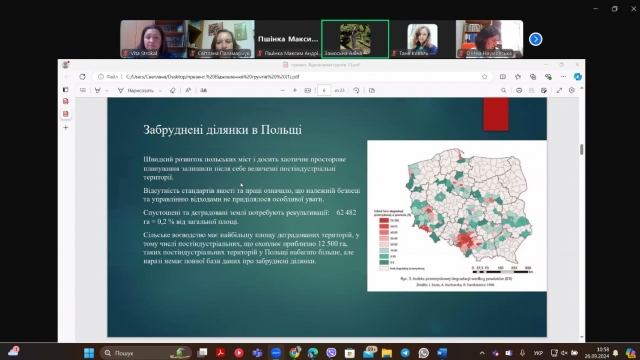Image resolution: width=640 pixels, height=360 pixels.
Task: Expand the highlight tool dropdown arrow
Action: click(x=107, y=91)
